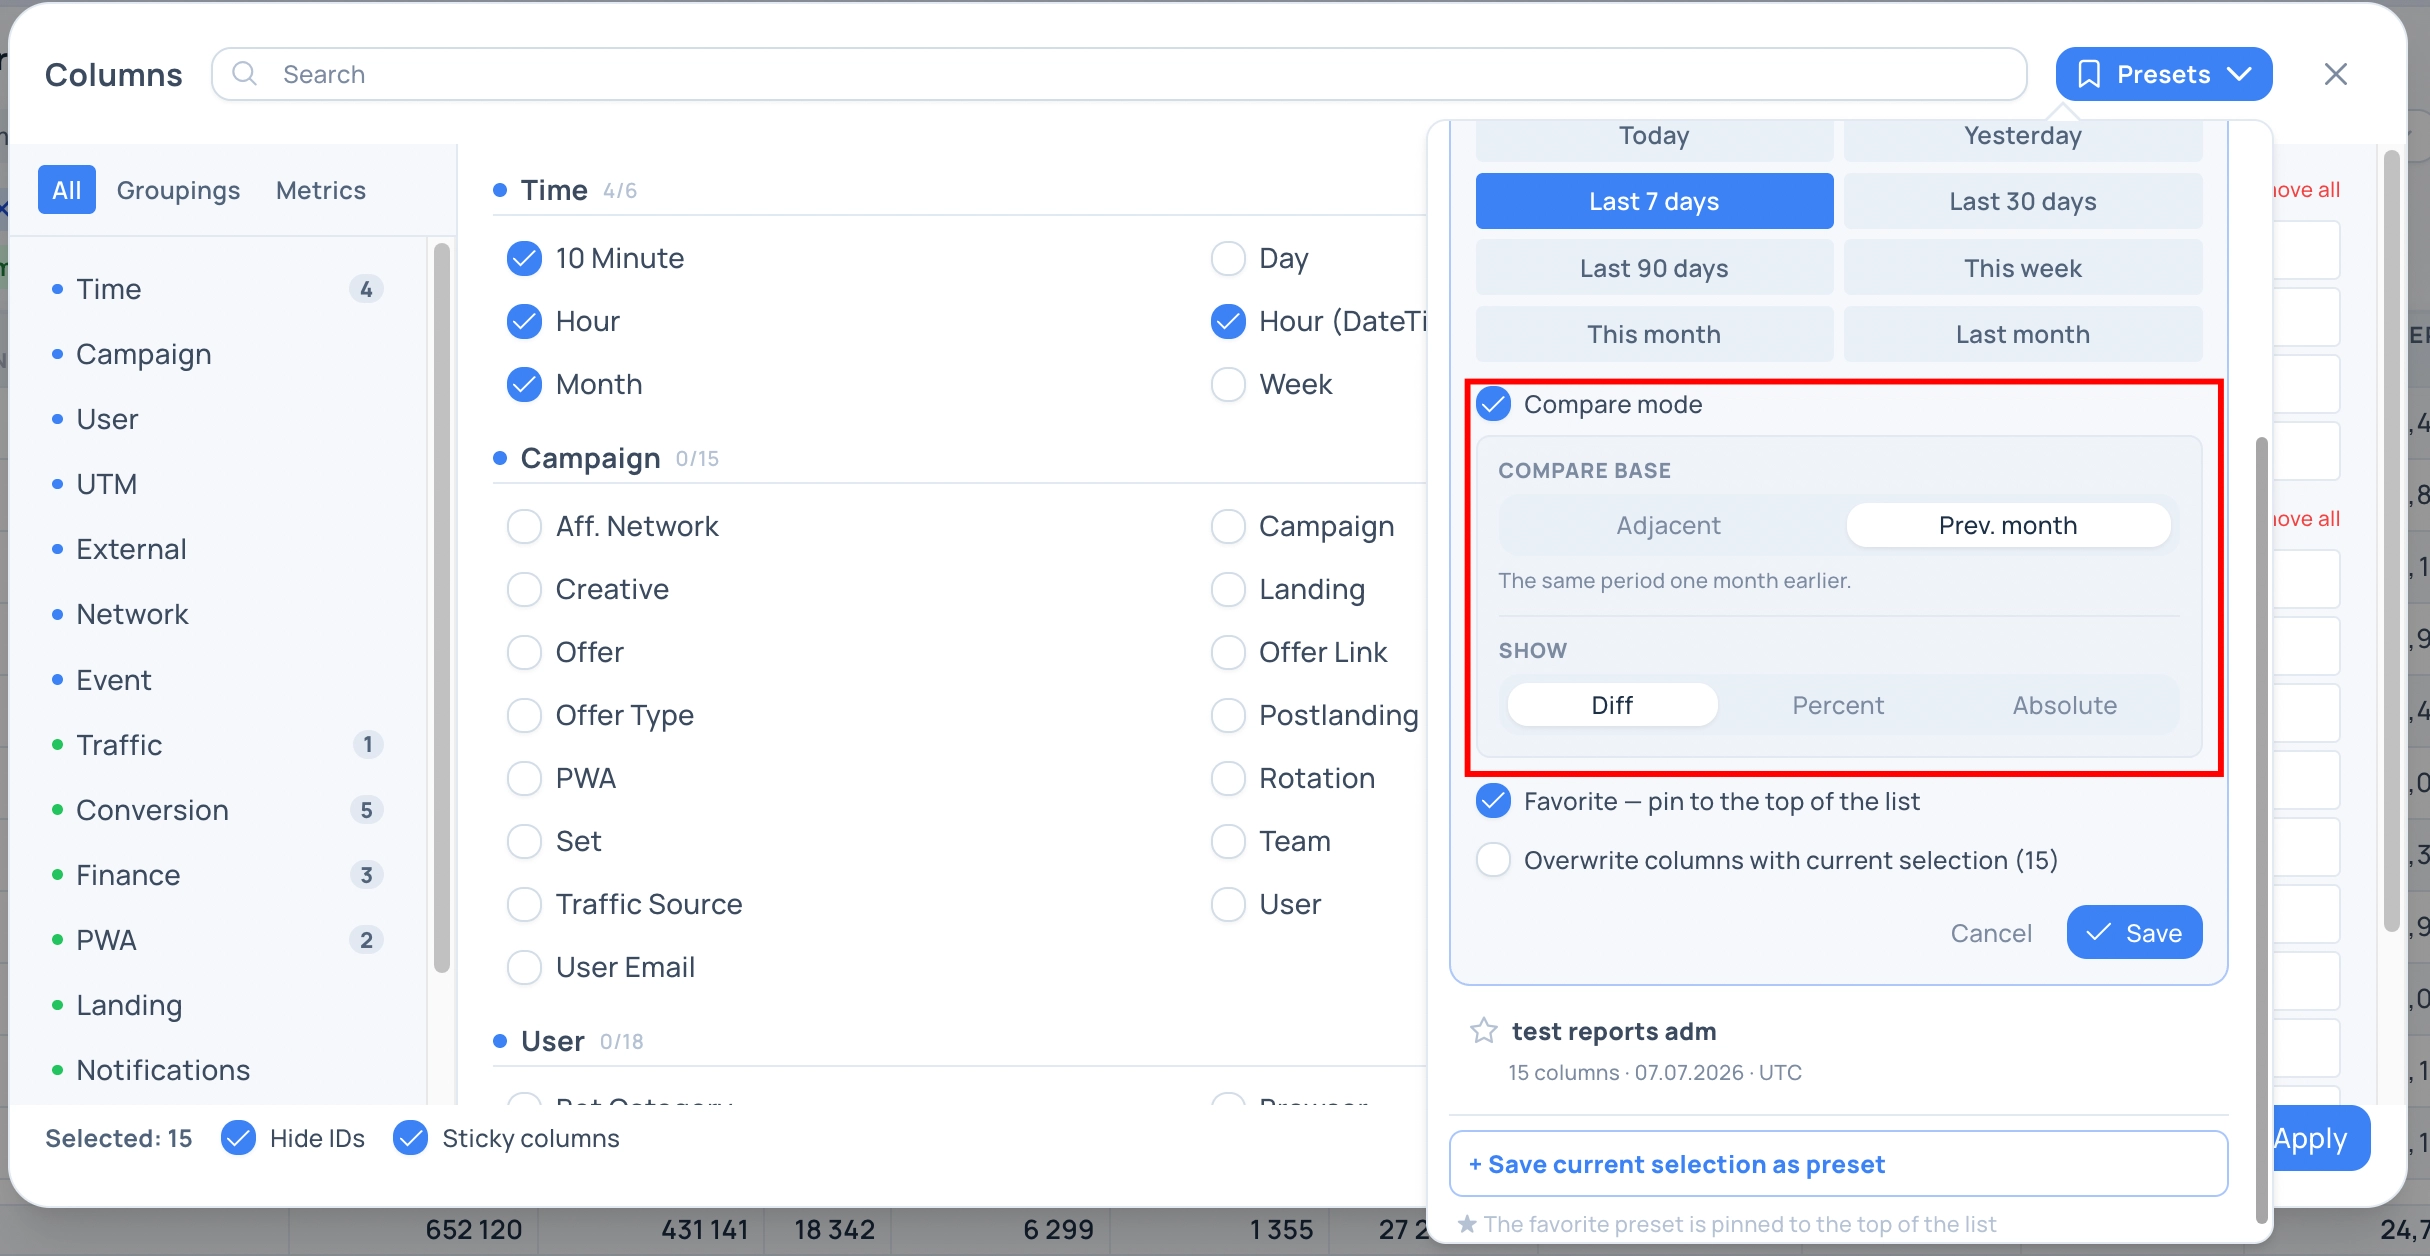Choose Adjacent compare base
The width and height of the screenshot is (2430, 1256).
pos(1668,525)
